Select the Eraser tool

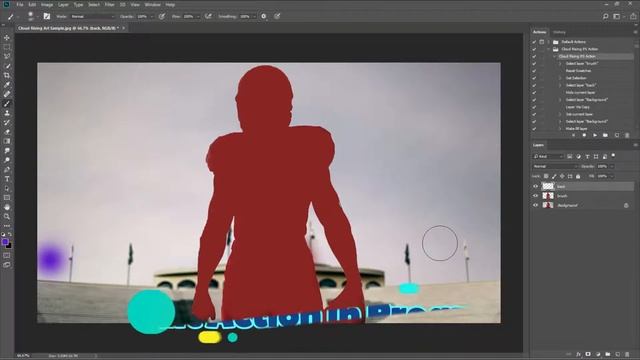7,132
